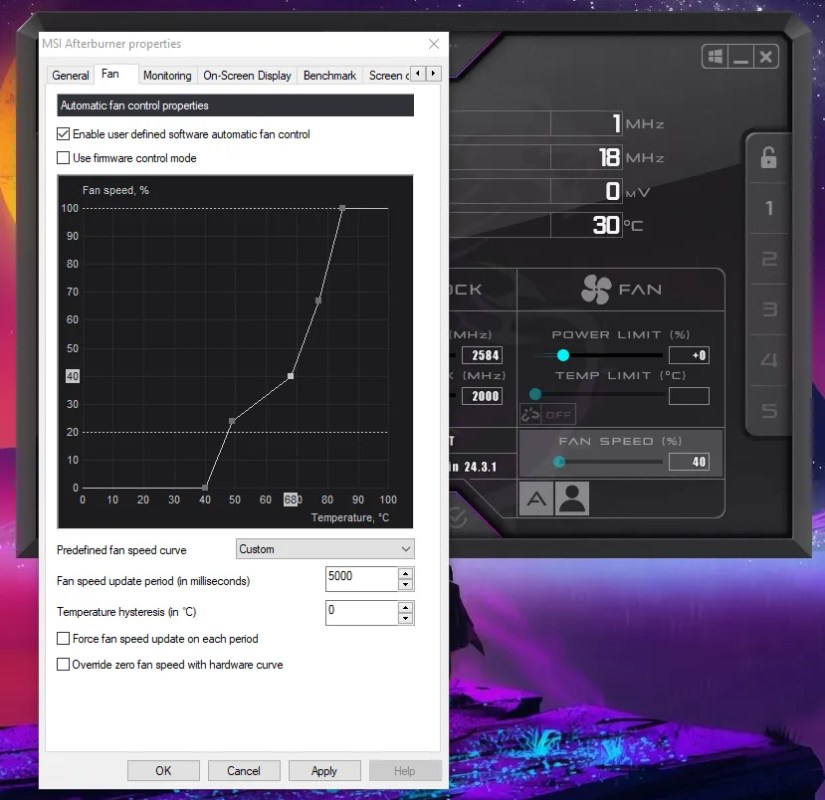Image resolution: width=825 pixels, height=800 pixels.
Task: Click the temperature hysteresis input field
Action: point(361,613)
